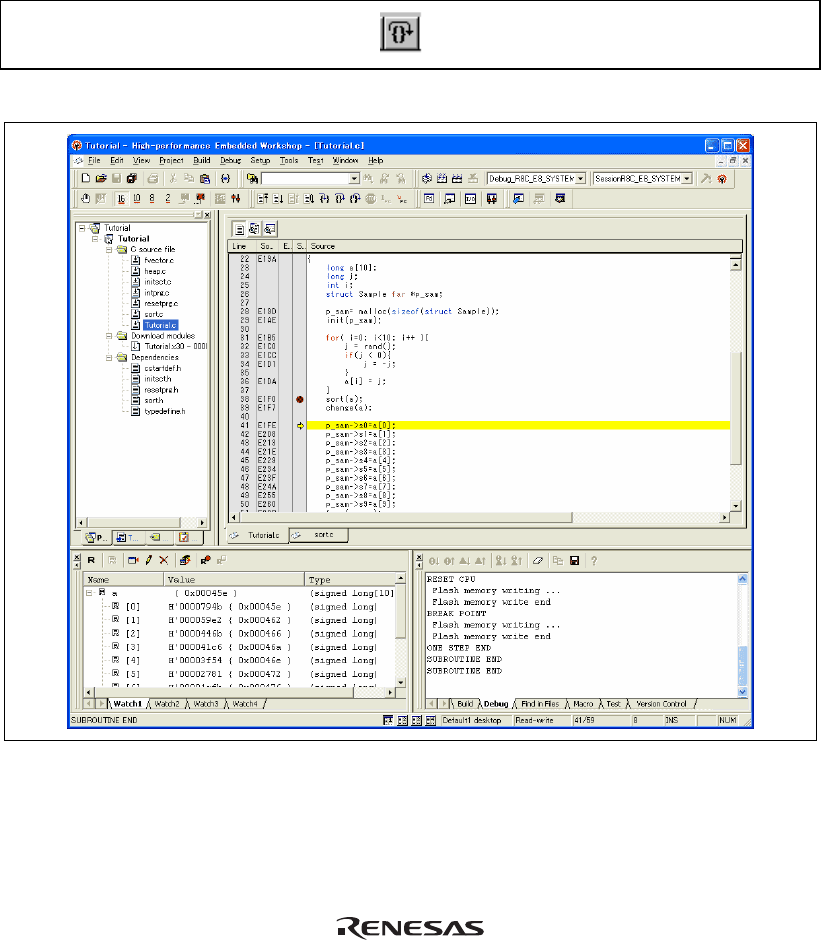This screenshot has width=821, height=940.
Task: Select resetprg.c in the project tree
Action: [161, 303]
